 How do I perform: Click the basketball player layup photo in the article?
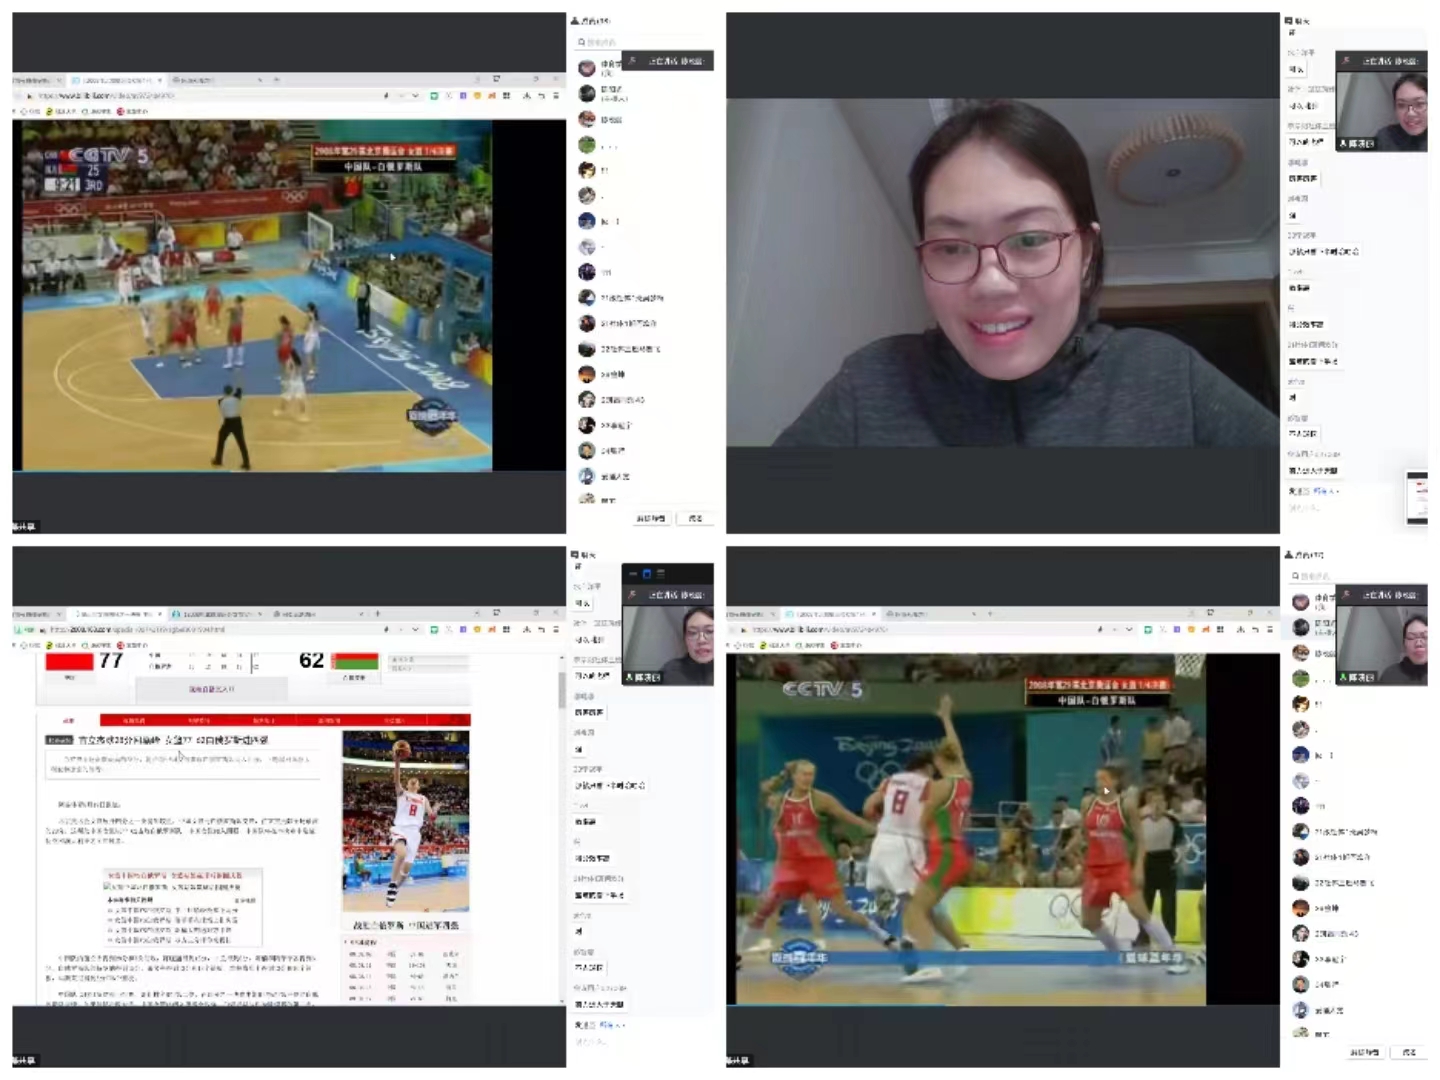pyautogui.click(x=405, y=820)
